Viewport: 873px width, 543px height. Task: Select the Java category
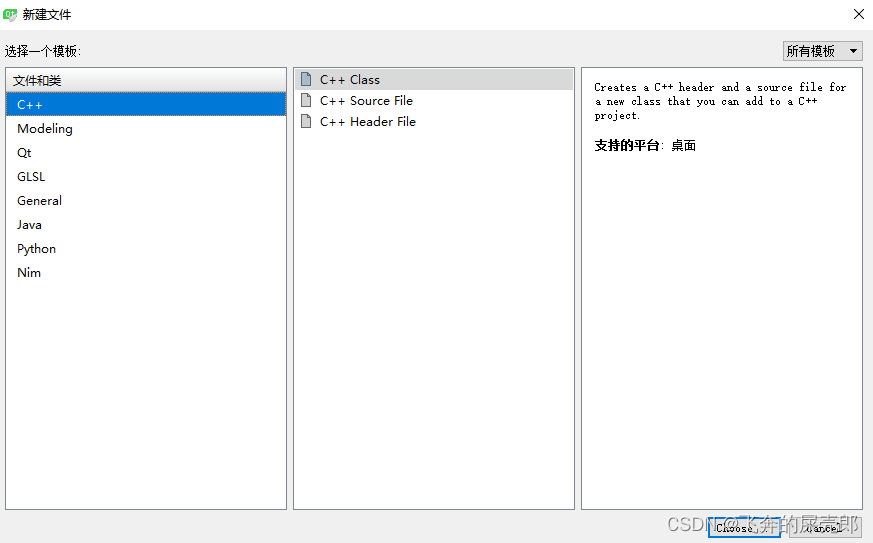point(146,224)
